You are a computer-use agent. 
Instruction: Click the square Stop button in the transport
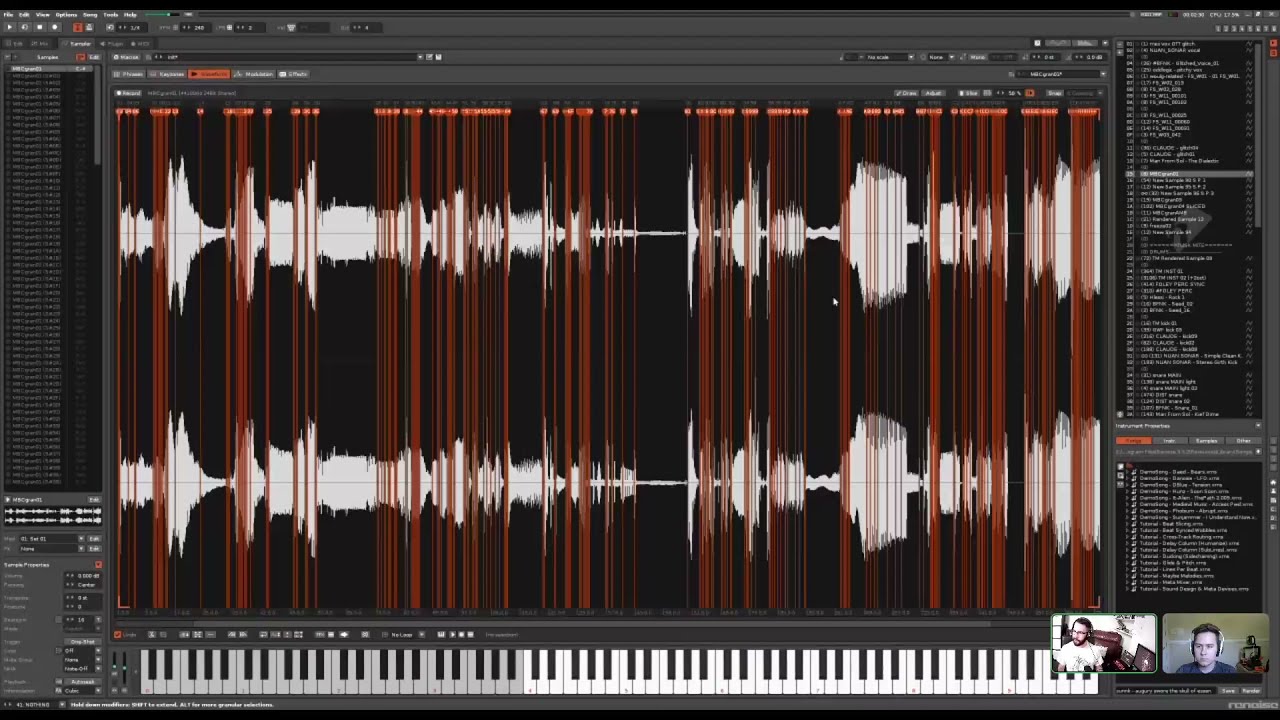point(40,27)
